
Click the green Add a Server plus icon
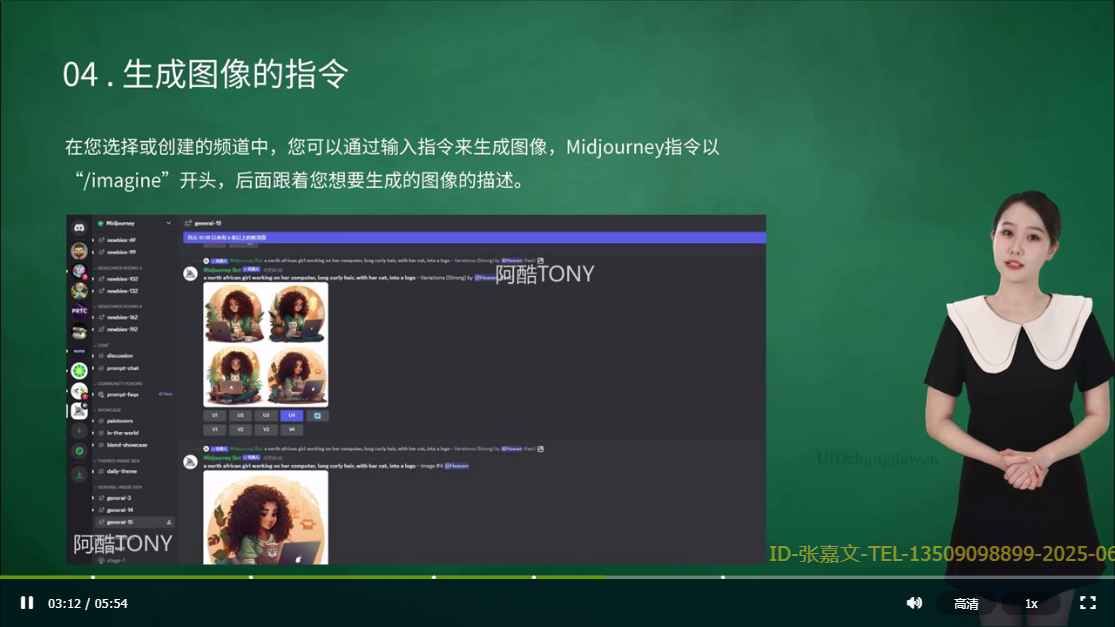(x=77, y=431)
